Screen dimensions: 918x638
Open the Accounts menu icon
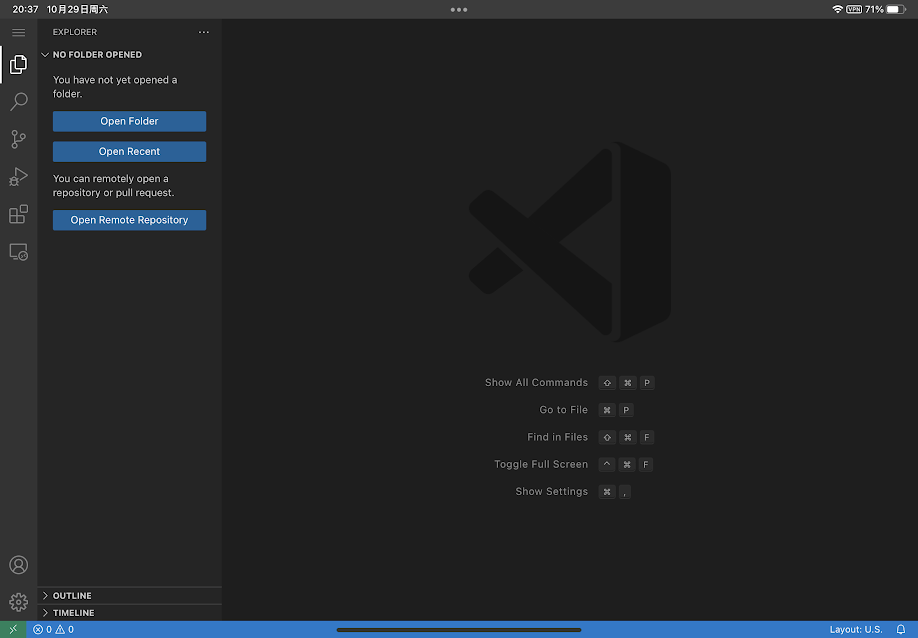coord(18,565)
